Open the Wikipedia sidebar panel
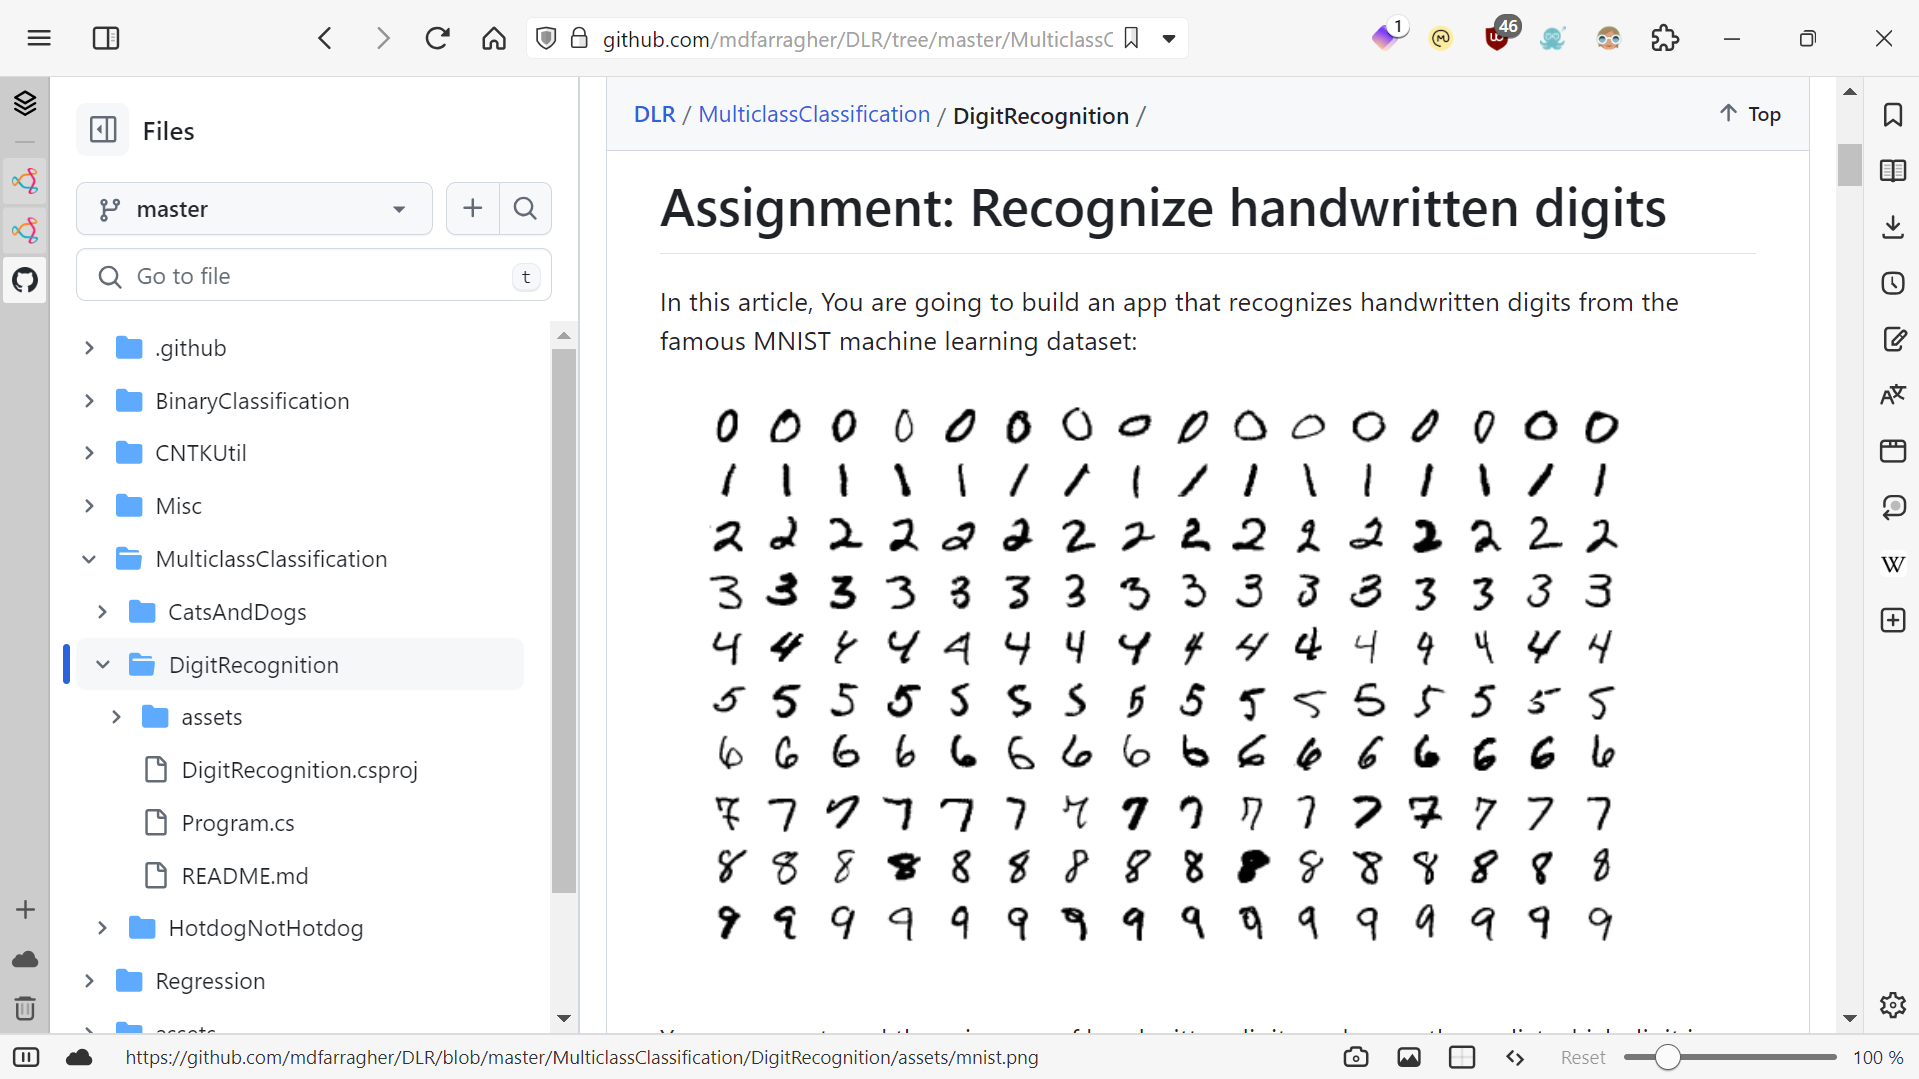 pyautogui.click(x=1892, y=564)
